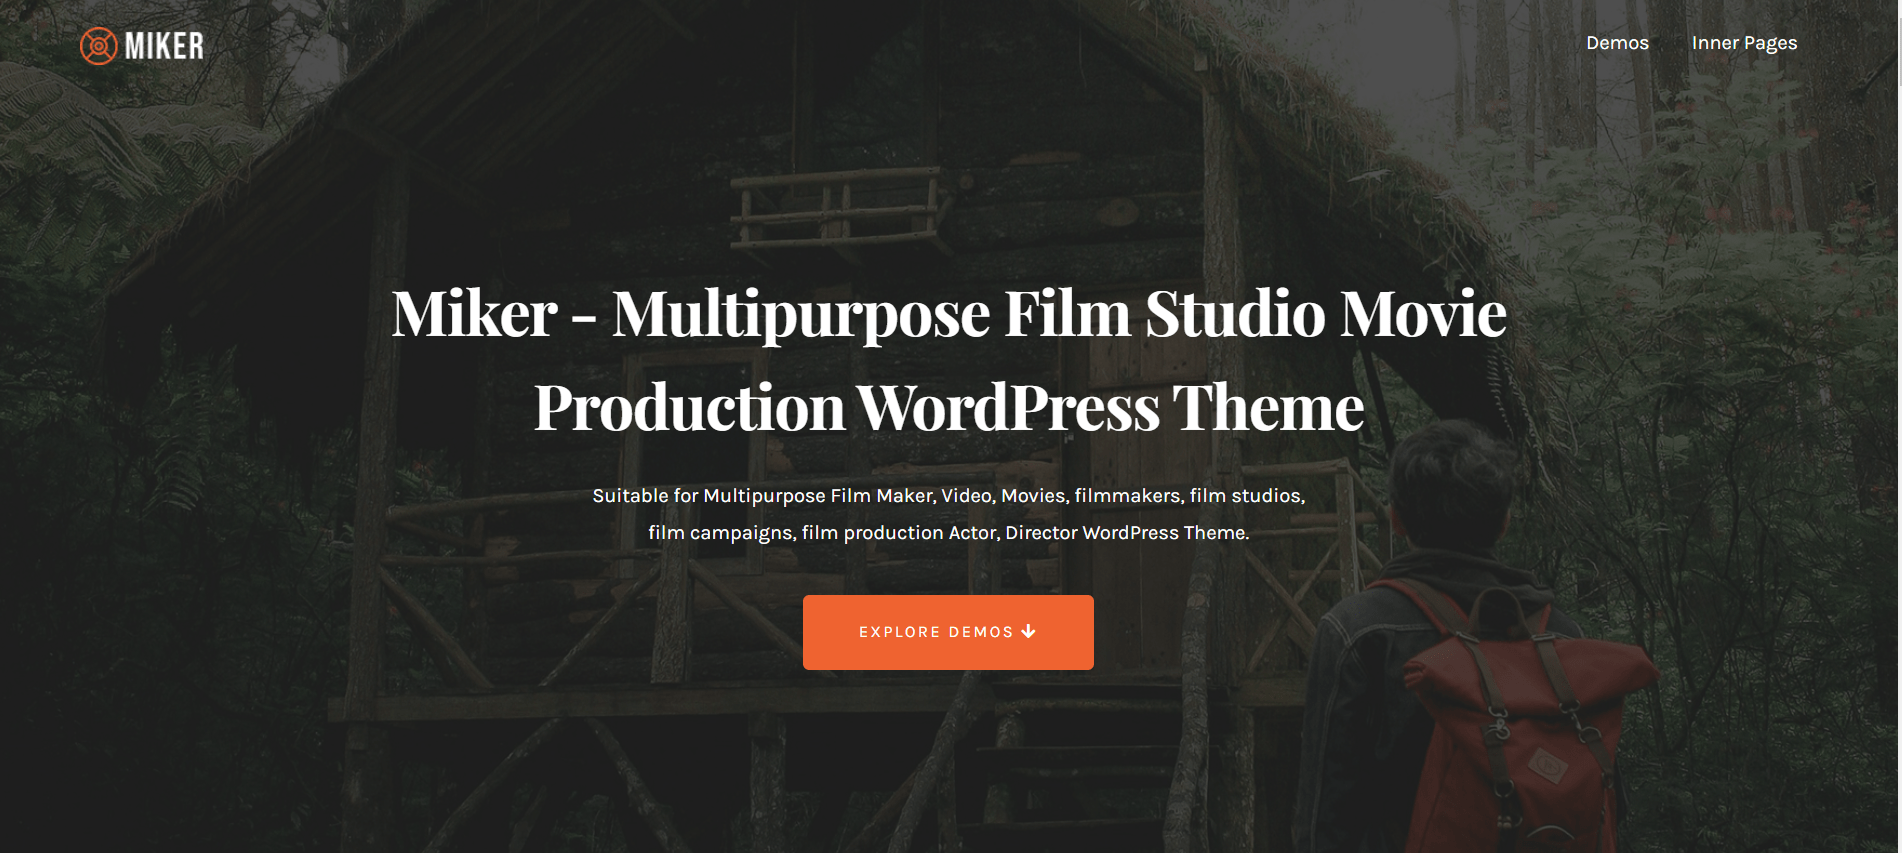Click the MIKER wordmark text

pyautogui.click(x=164, y=46)
